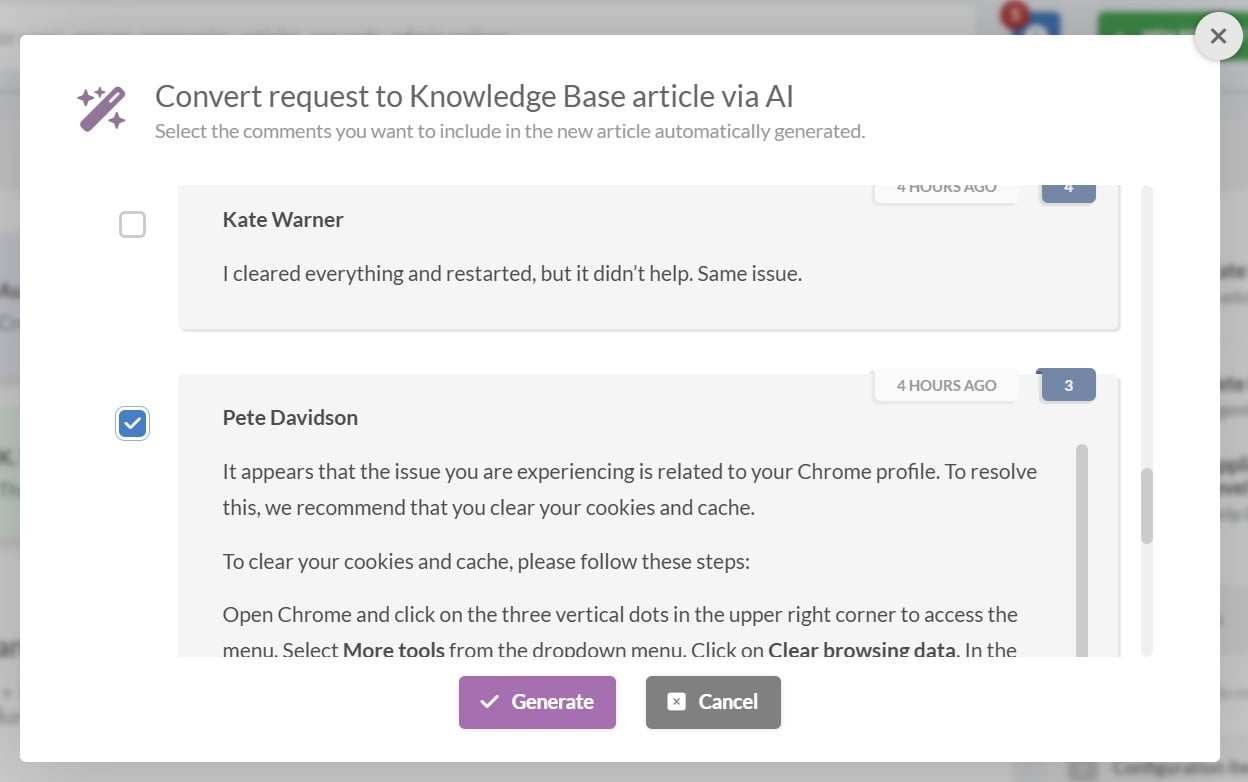Click the "4 HOURS AGO" label on Pete Davidson's comment
This screenshot has height=782, width=1248.
tap(946, 385)
